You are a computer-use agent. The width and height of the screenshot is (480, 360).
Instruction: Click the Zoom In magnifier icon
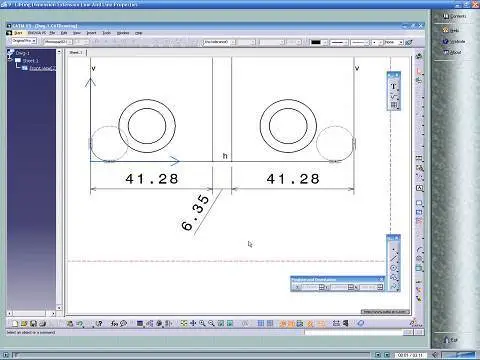(202, 323)
